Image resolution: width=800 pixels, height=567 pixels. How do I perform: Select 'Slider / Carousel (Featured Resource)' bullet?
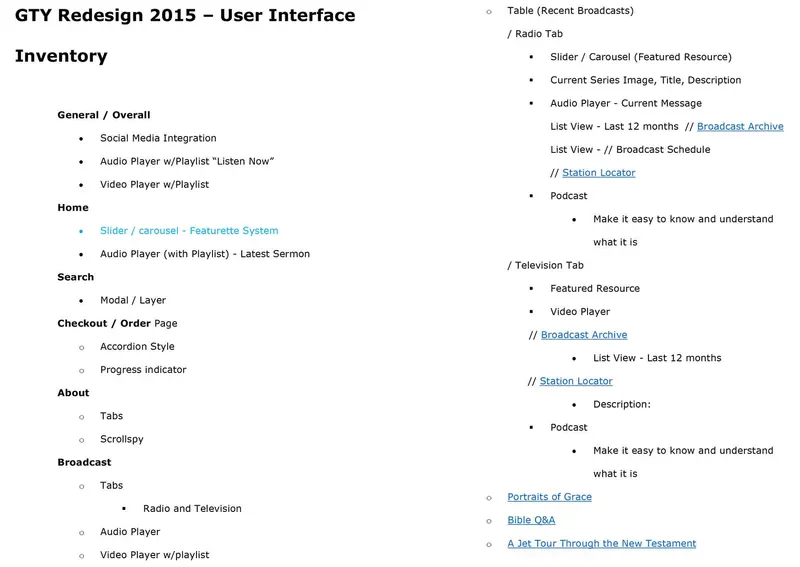[641, 57]
